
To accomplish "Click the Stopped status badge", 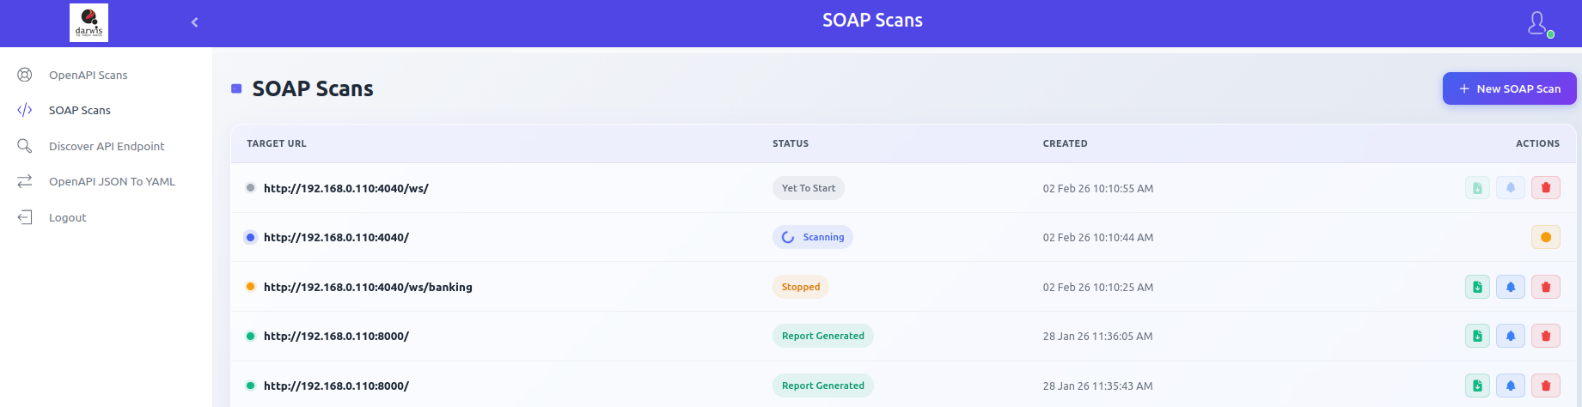I will click(800, 287).
